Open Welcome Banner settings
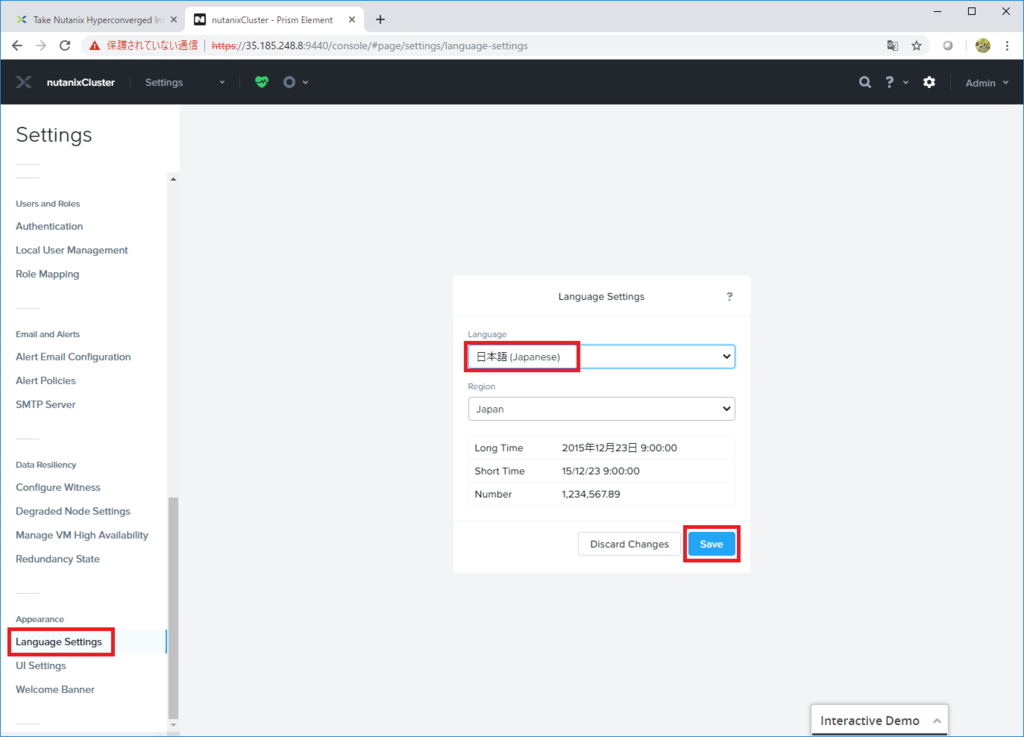 [55, 689]
